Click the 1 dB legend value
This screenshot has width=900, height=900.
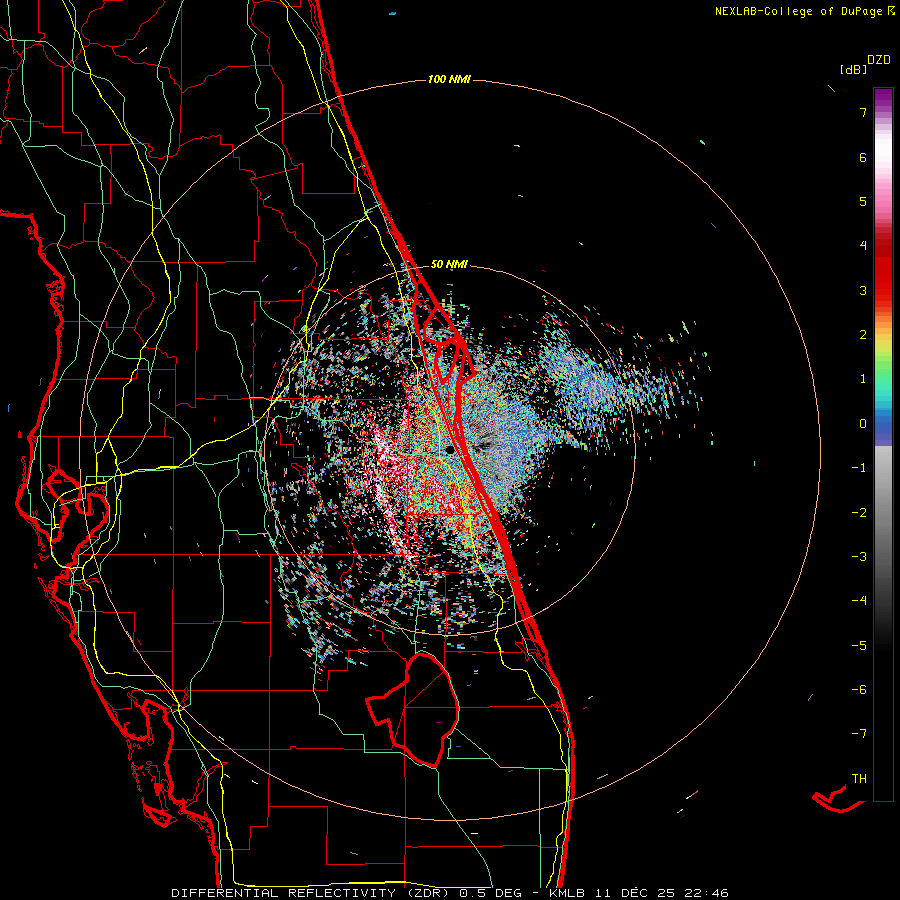[863, 379]
